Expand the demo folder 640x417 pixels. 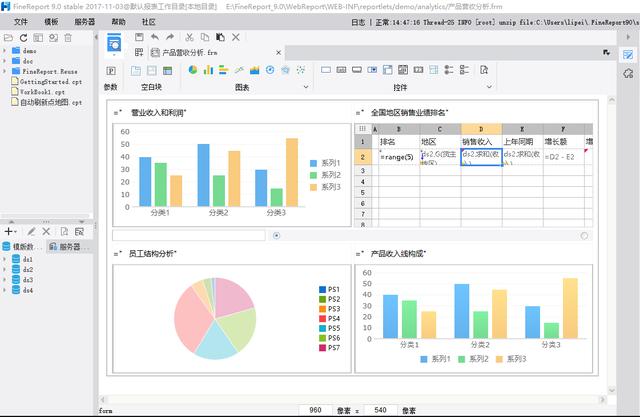tap(4, 51)
